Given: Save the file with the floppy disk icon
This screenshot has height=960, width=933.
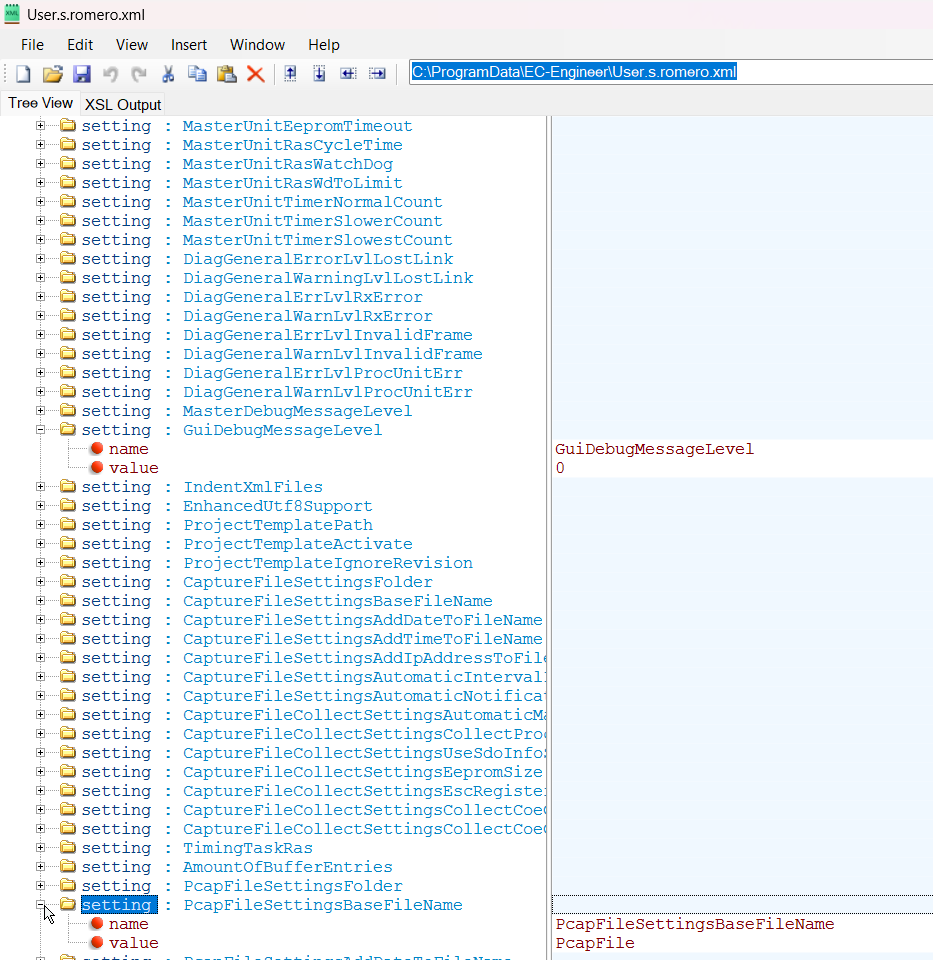Looking at the screenshot, I should point(82,74).
